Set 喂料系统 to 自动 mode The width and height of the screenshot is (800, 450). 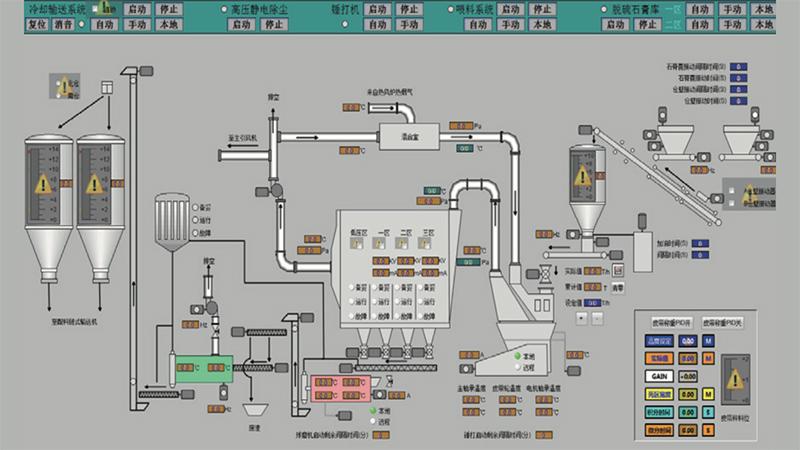(478, 24)
